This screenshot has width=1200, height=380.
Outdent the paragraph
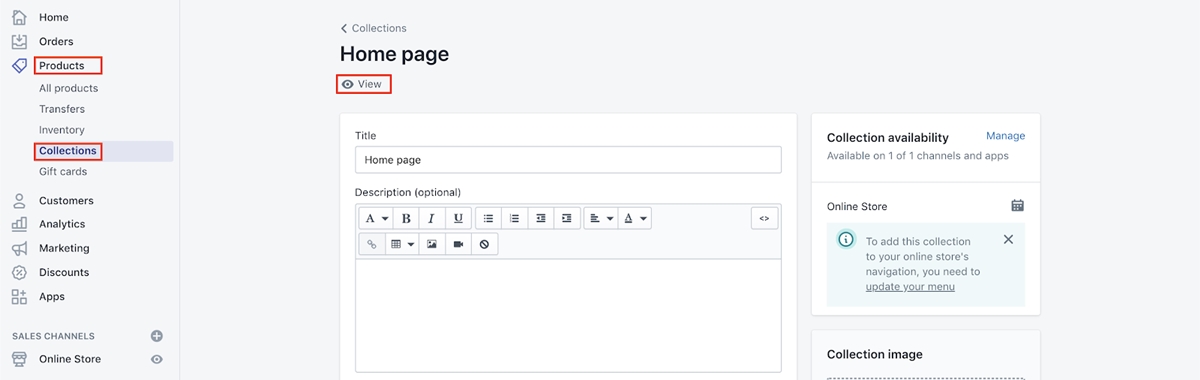coord(540,218)
